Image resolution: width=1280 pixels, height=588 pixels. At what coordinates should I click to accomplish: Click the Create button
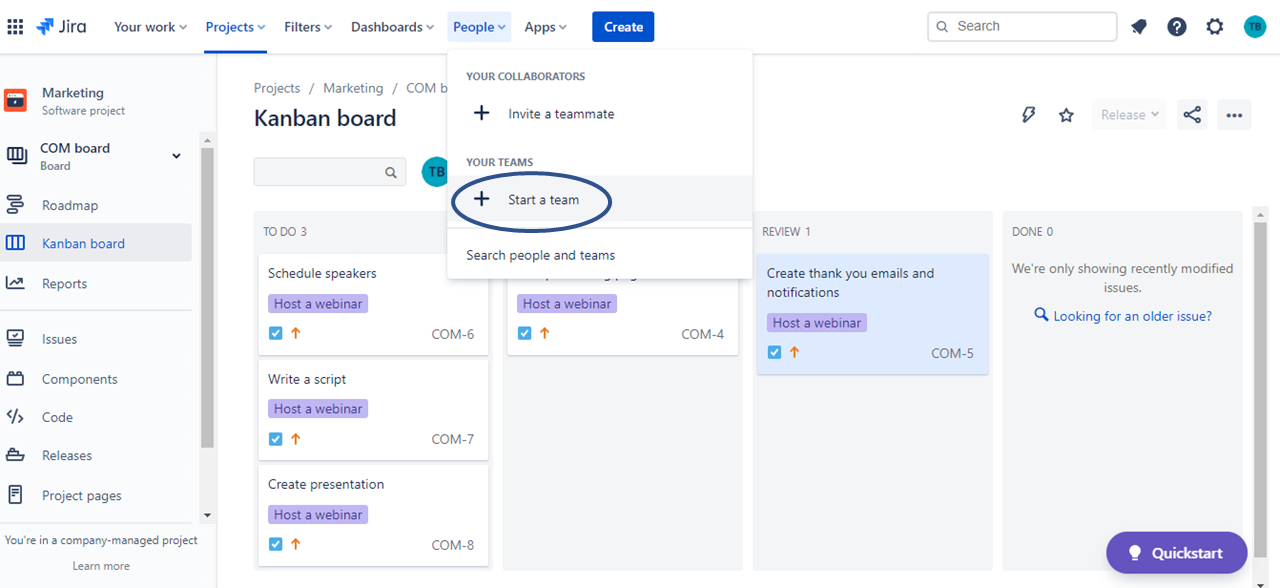point(622,26)
